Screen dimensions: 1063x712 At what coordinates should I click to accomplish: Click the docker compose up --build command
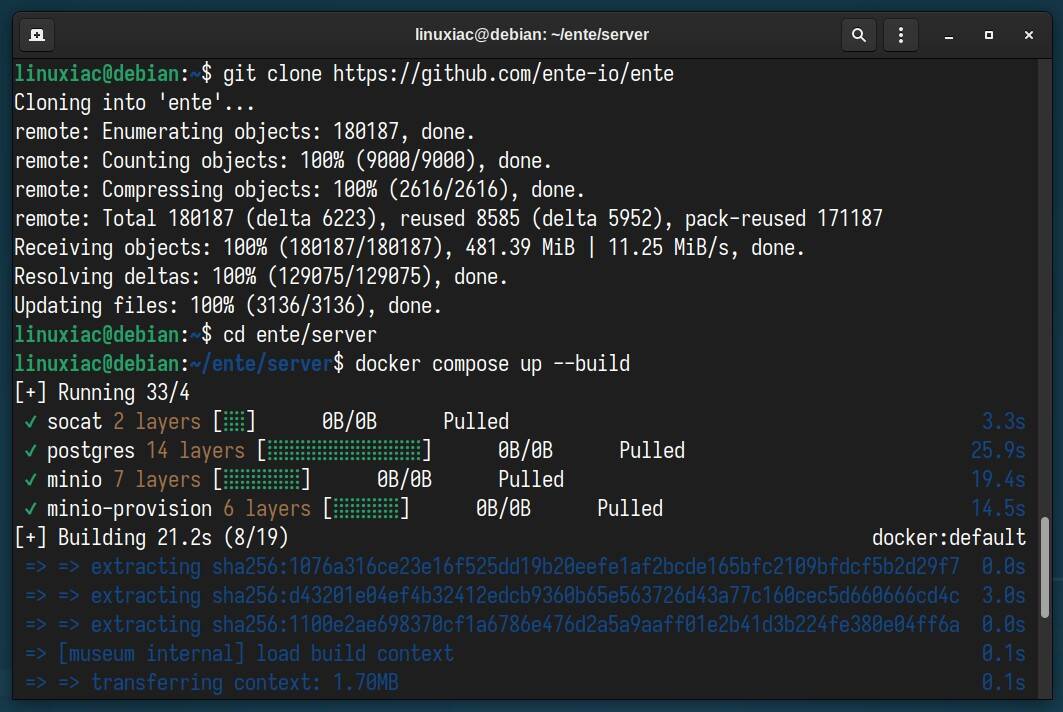[x=492, y=363]
